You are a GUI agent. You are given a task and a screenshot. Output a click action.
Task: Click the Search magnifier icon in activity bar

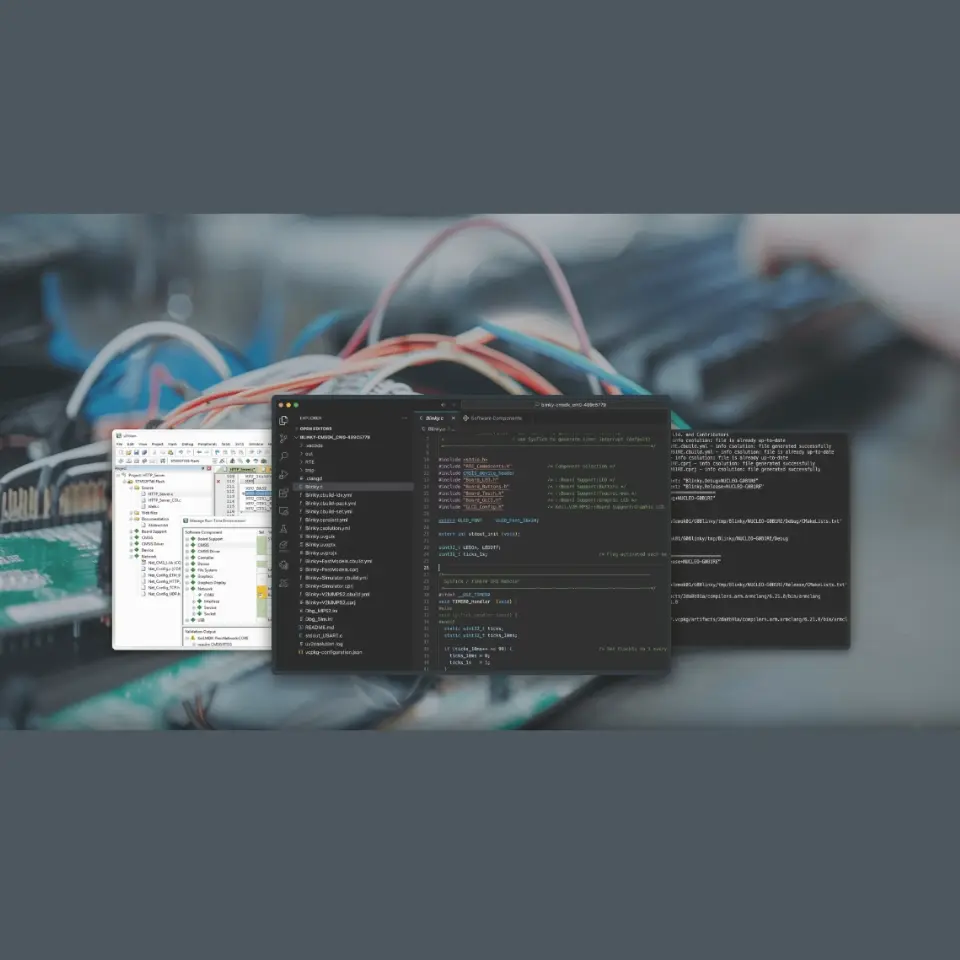[284, 456]
